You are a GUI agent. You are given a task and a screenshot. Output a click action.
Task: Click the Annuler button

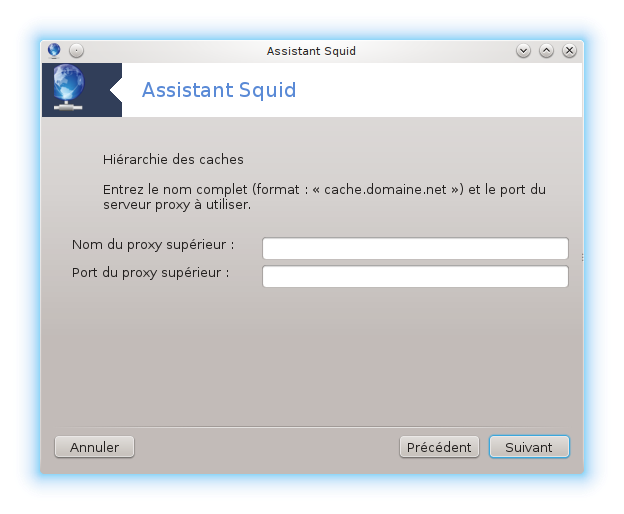(x=94, y=447)
